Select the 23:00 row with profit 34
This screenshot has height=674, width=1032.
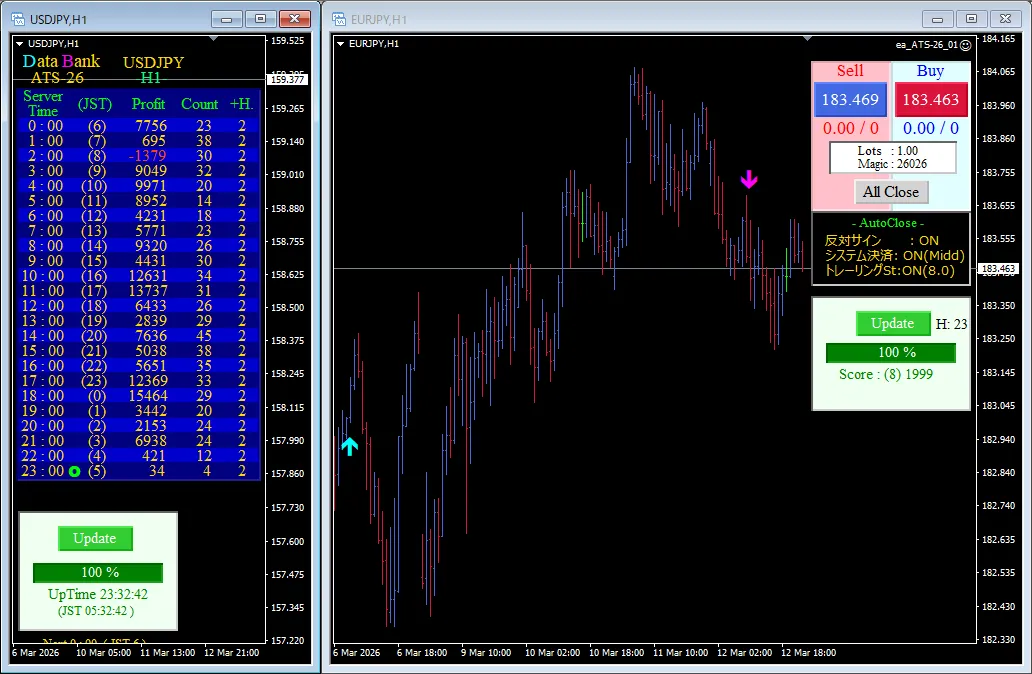(x=138, y=471)
